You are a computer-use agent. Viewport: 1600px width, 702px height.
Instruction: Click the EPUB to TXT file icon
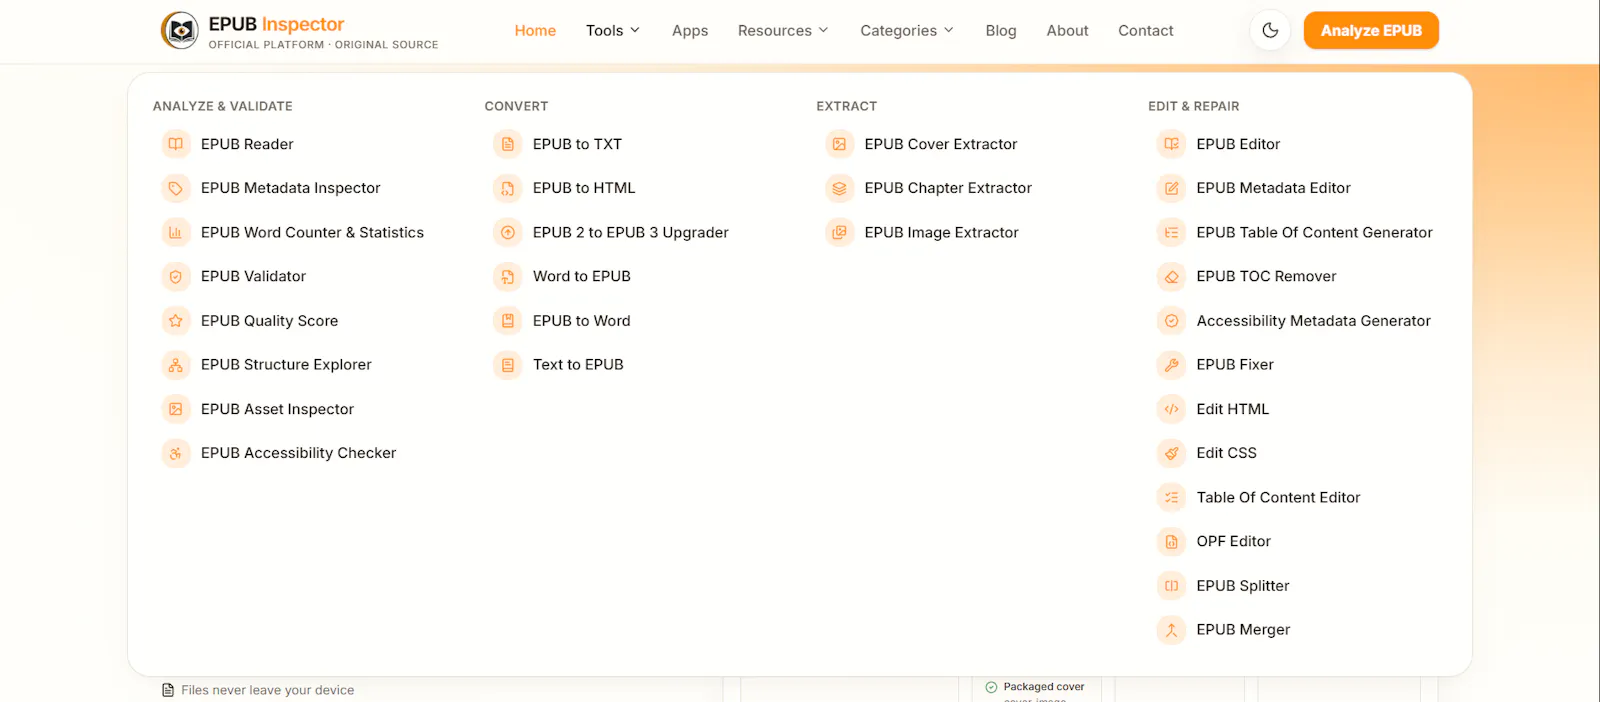click(508, 144)
